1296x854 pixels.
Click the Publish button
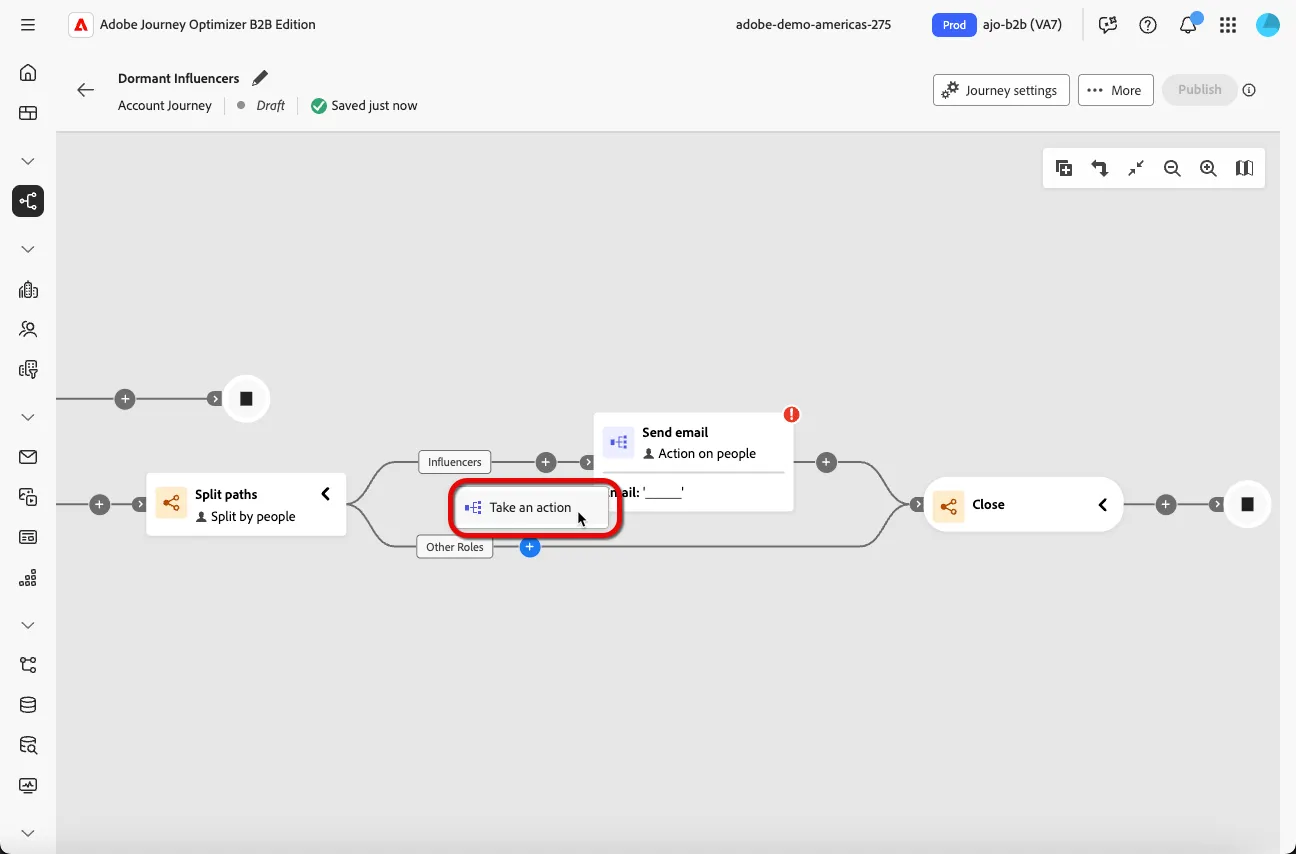[x=1199, y=90]
